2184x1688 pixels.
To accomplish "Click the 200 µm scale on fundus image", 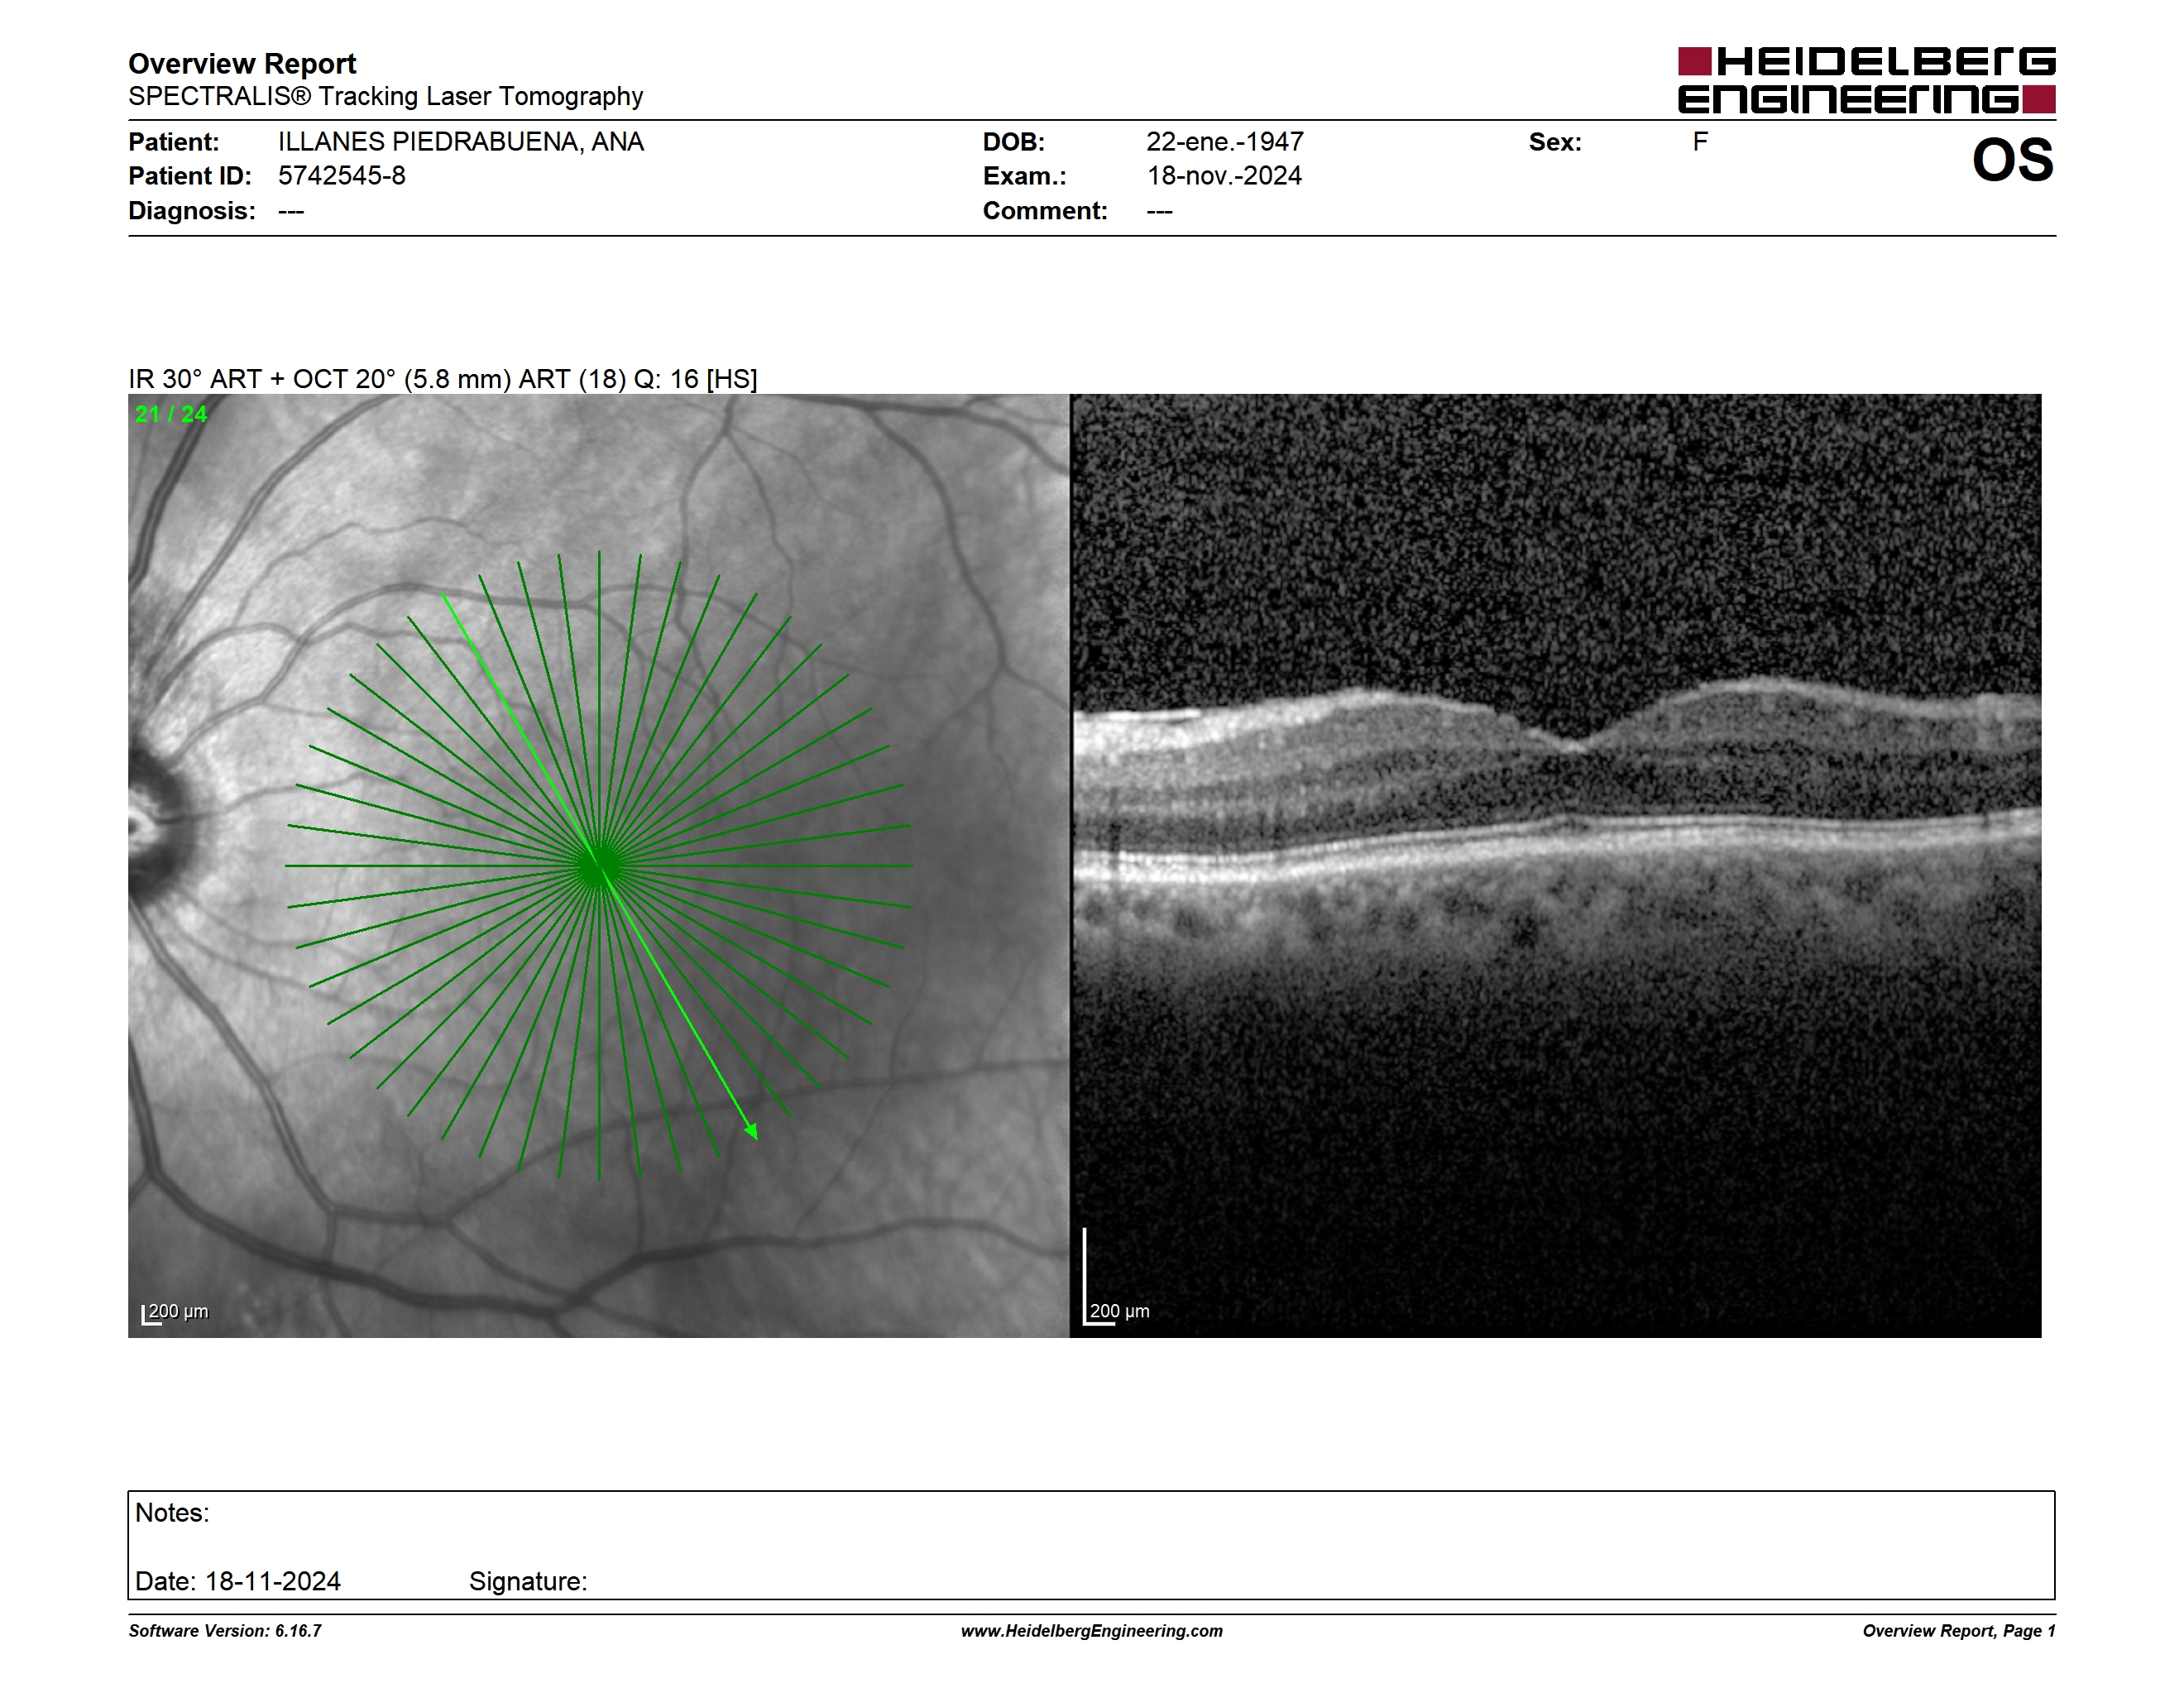I will point(175,1313).
